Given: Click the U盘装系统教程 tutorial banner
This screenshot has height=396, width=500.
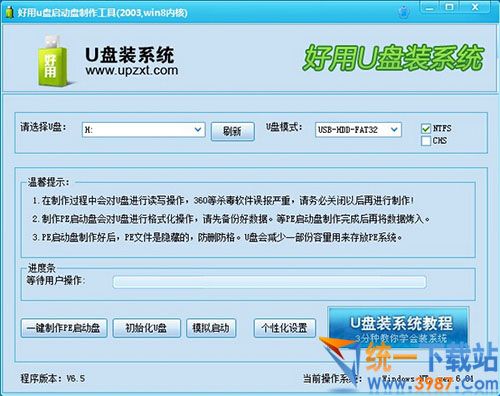Looking at the screenshot, I should (x=399, y=327).
